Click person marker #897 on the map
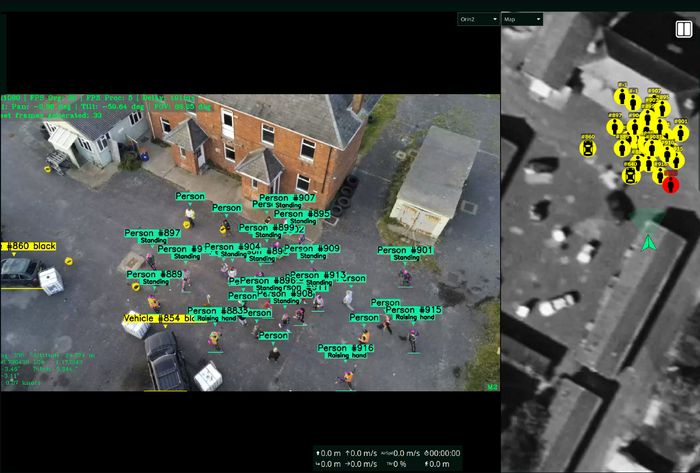The image size is (700, 473). tap(615, 126)
